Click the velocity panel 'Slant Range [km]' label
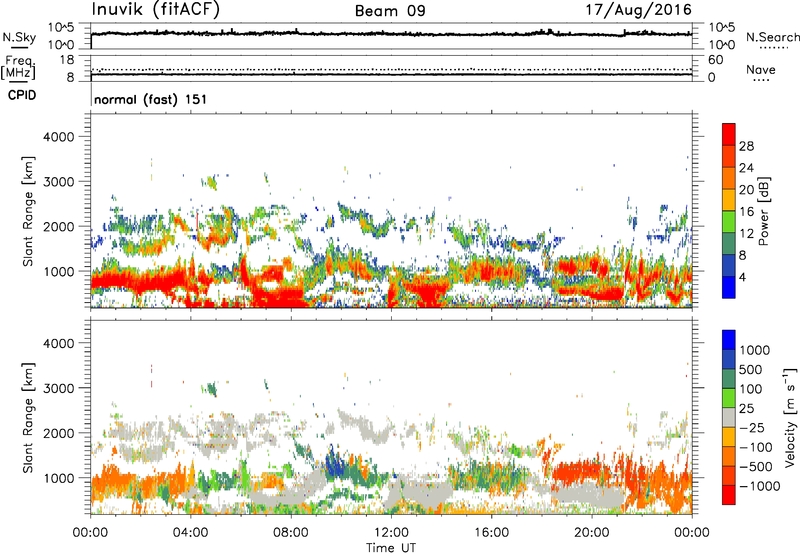800x554 pixels. click(28, 417)
